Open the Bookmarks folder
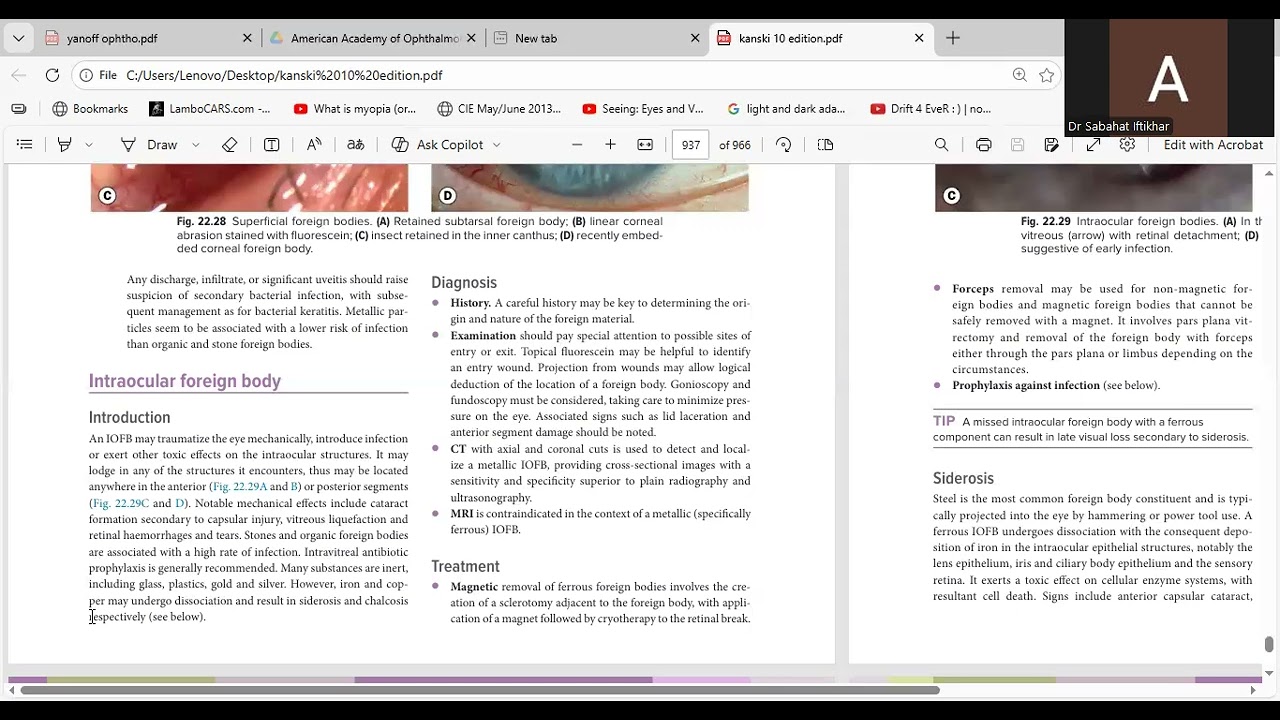The image size is (1280, 720). click(x=90, y=109)
